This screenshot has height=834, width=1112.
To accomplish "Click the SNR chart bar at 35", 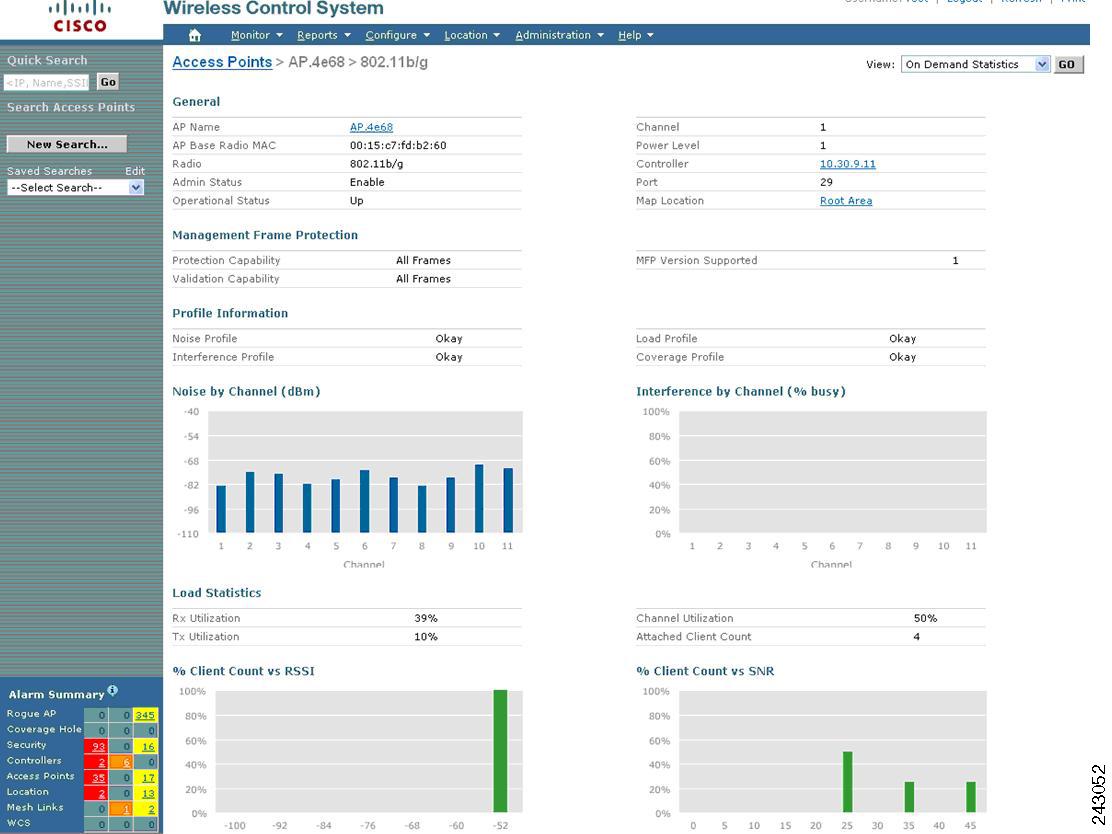I will 909,797.
